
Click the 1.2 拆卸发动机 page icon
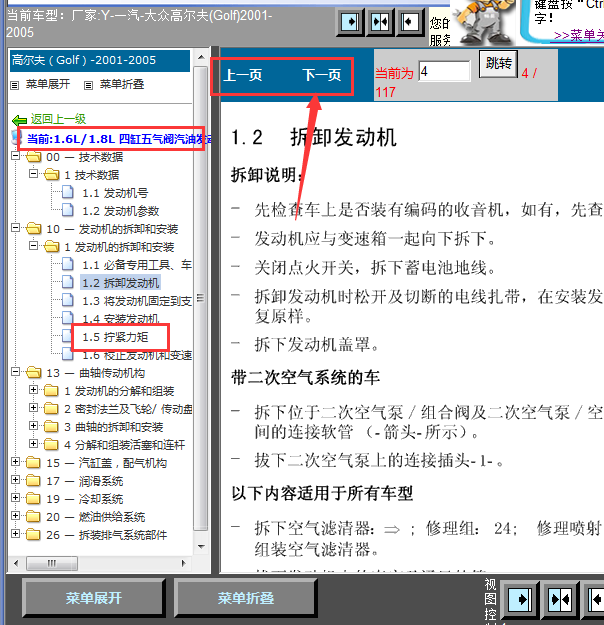68,282
